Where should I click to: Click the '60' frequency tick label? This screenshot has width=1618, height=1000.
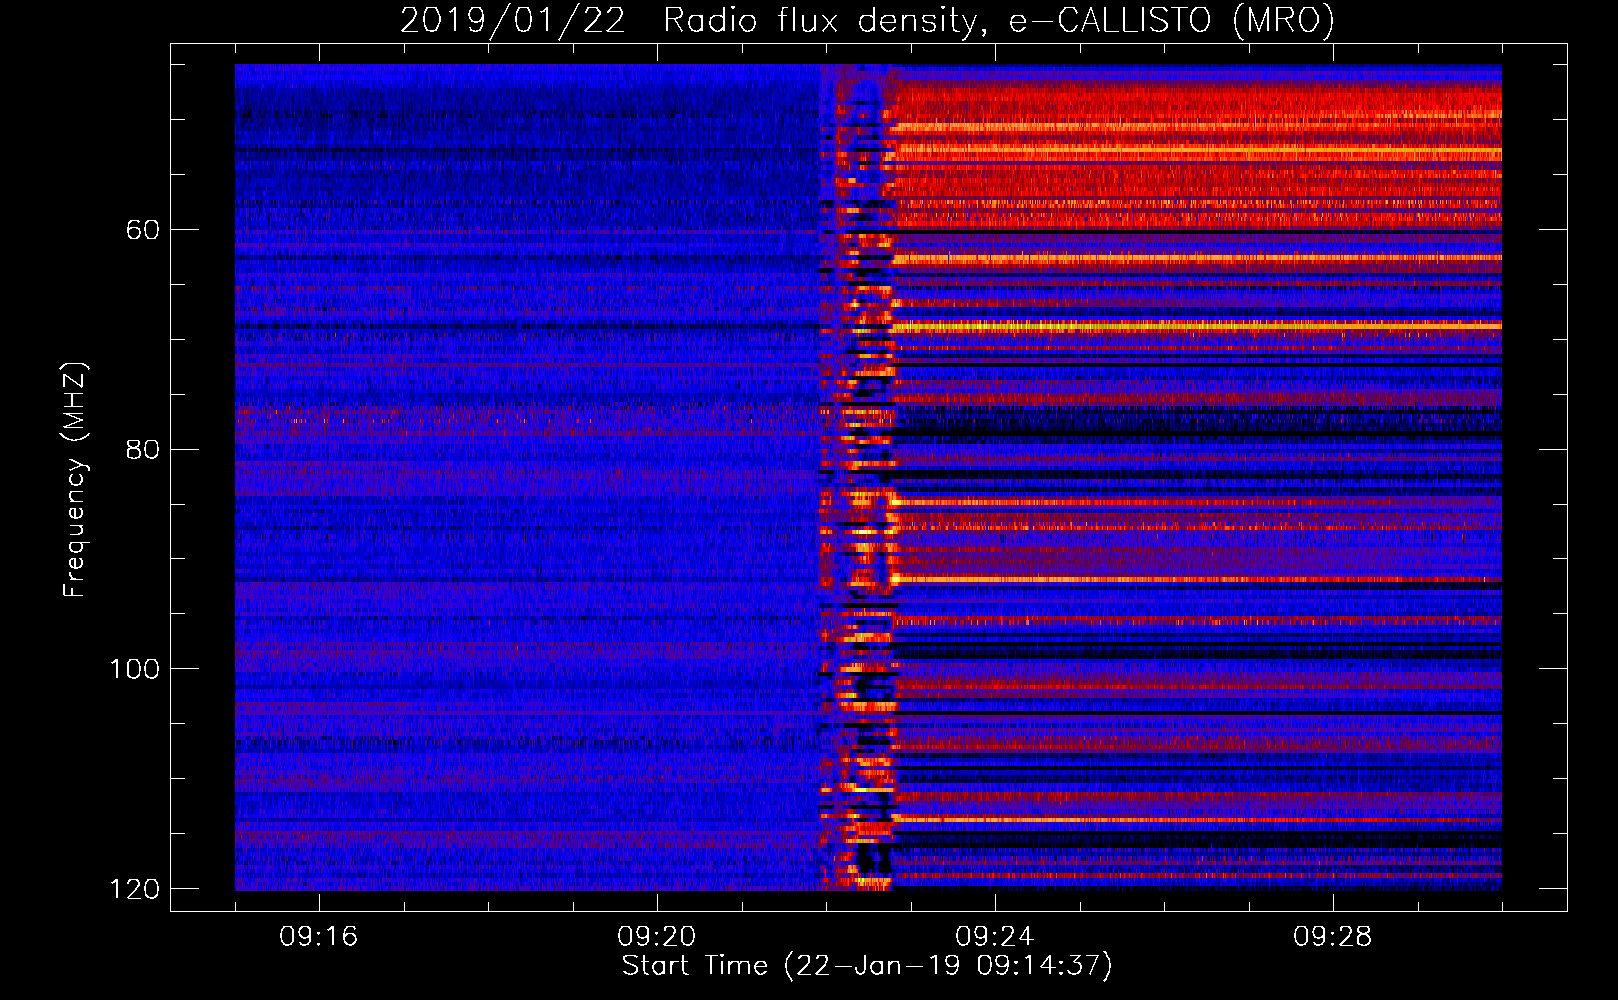click(143, 230)
